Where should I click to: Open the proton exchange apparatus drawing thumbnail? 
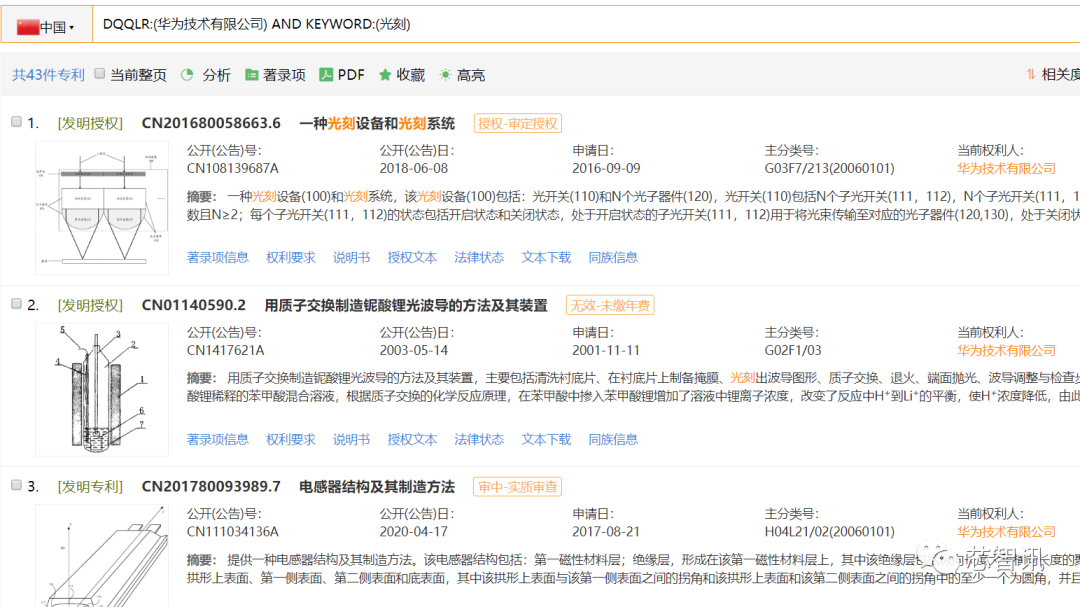click(x=102, y=390)
